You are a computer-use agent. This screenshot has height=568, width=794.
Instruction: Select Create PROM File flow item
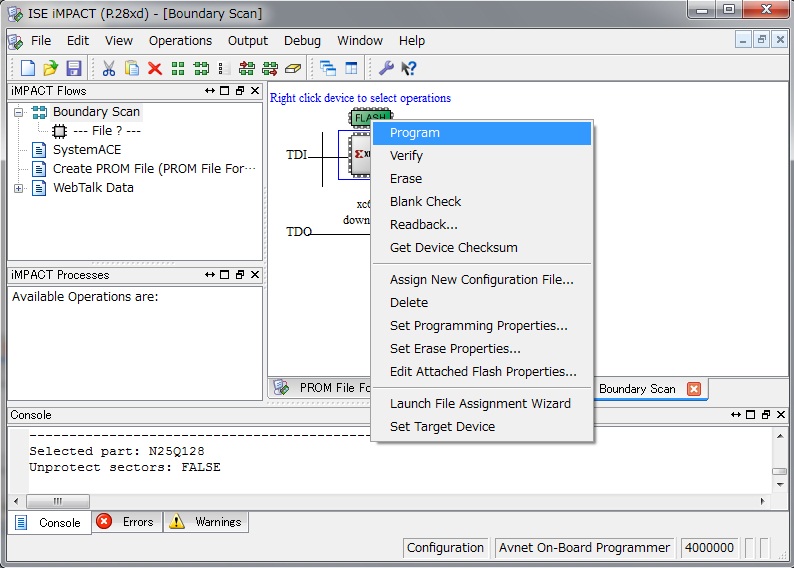coord(154,169)
